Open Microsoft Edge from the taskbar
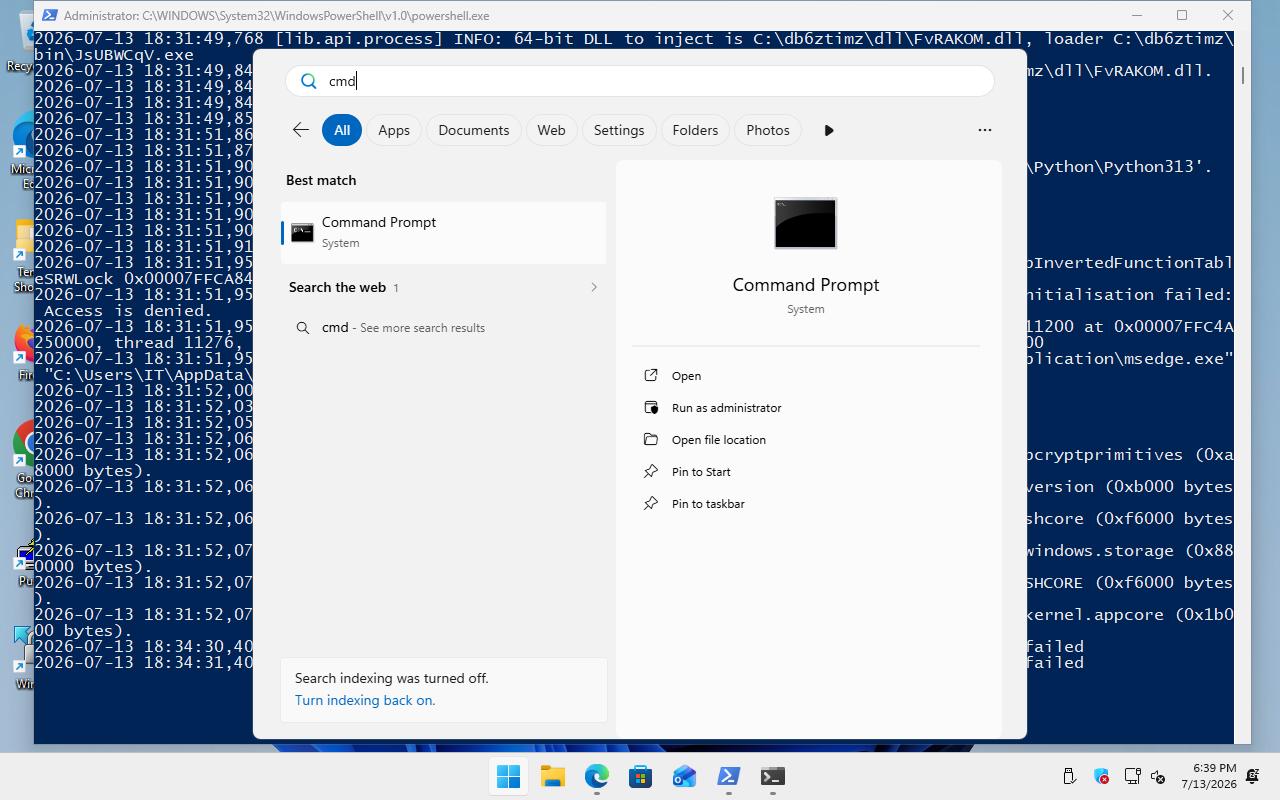The height and width of the screenshot is (800, 1280). tap(597, 776)
